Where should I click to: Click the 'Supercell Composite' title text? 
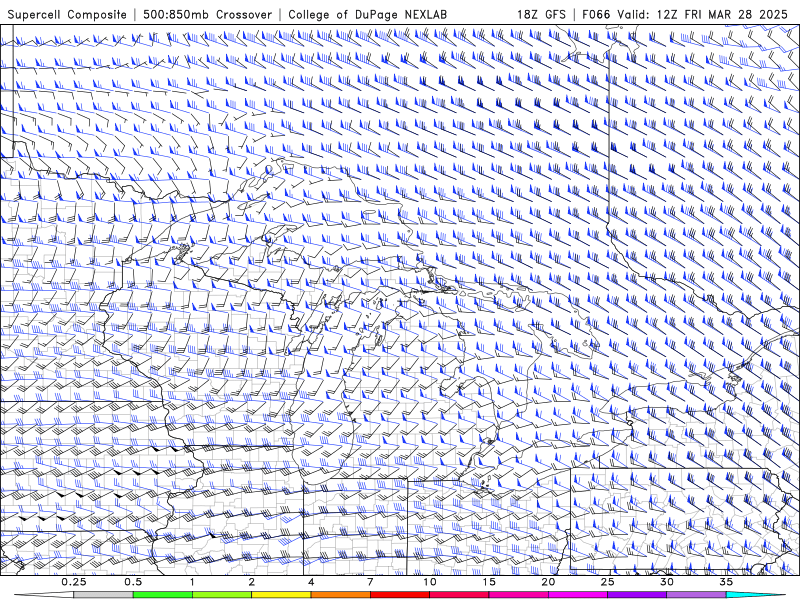click(67, 15)
